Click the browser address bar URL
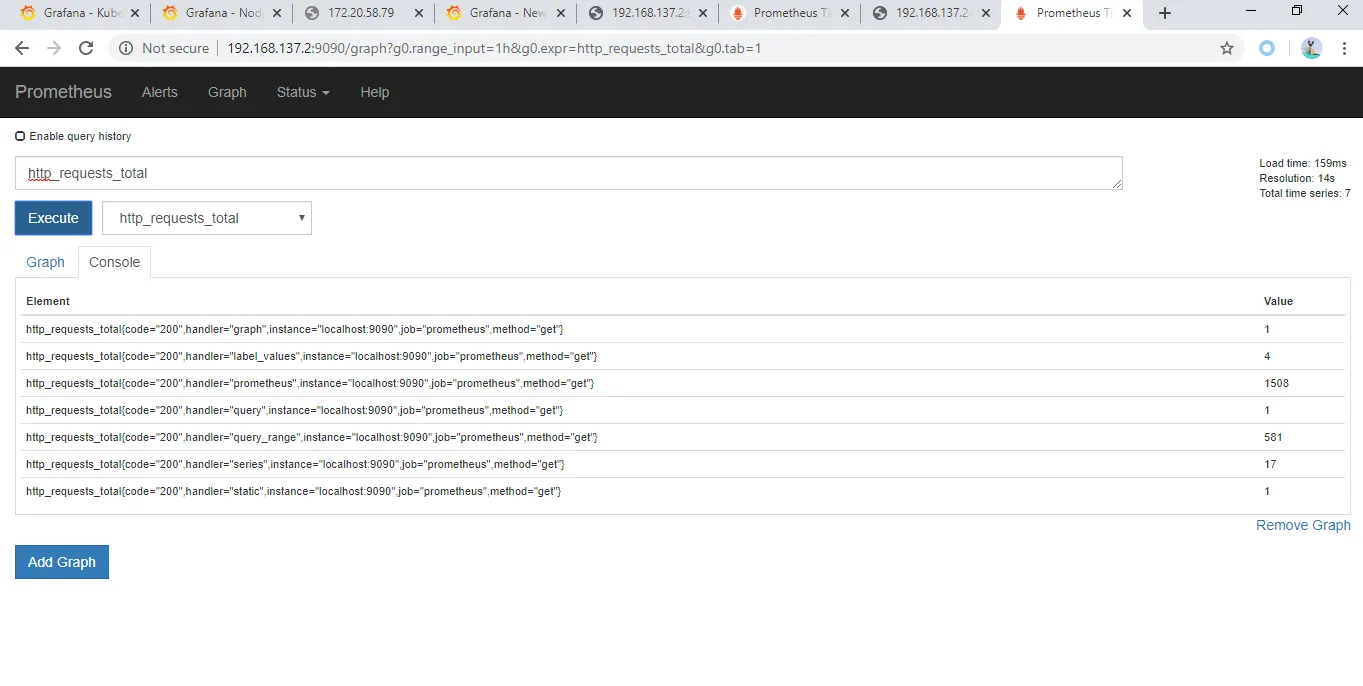Image resolution: width=1363 pixels, height=686 pixels. 494,48
